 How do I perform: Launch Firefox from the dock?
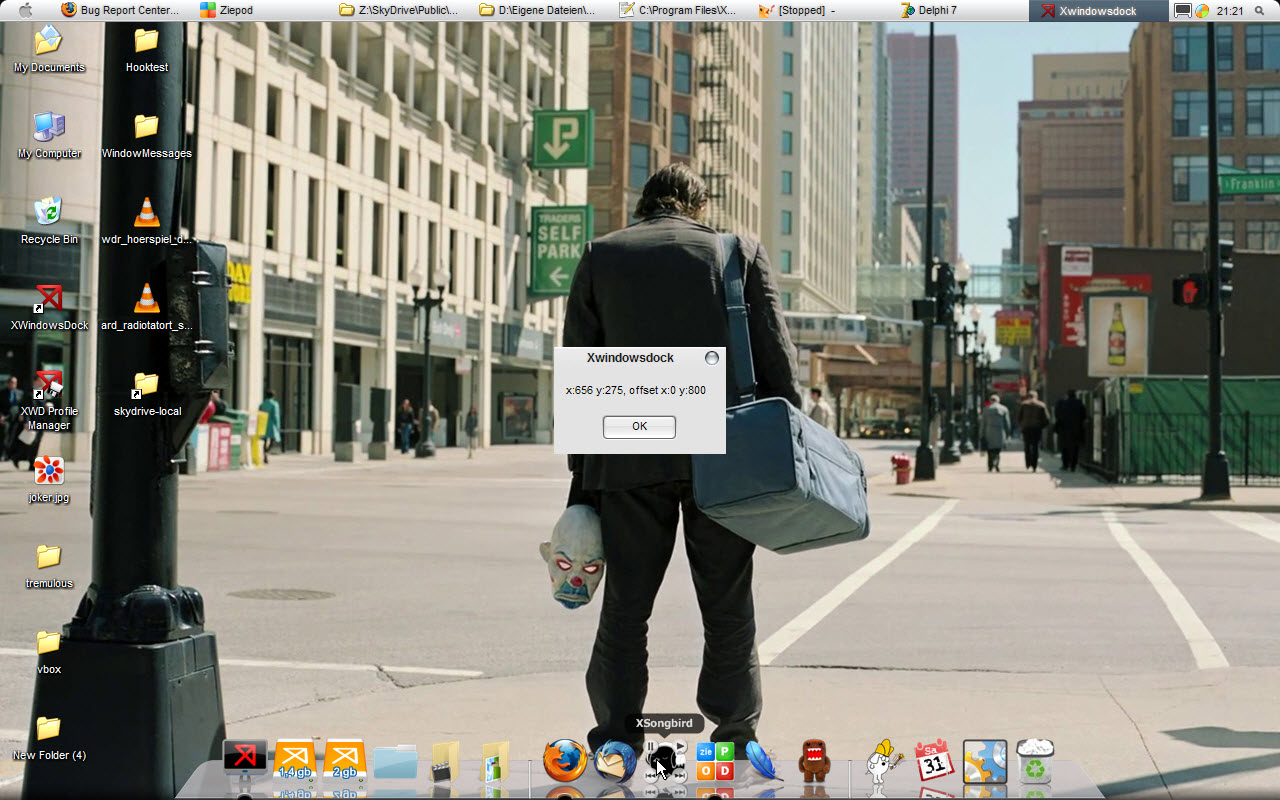(565, 761)
